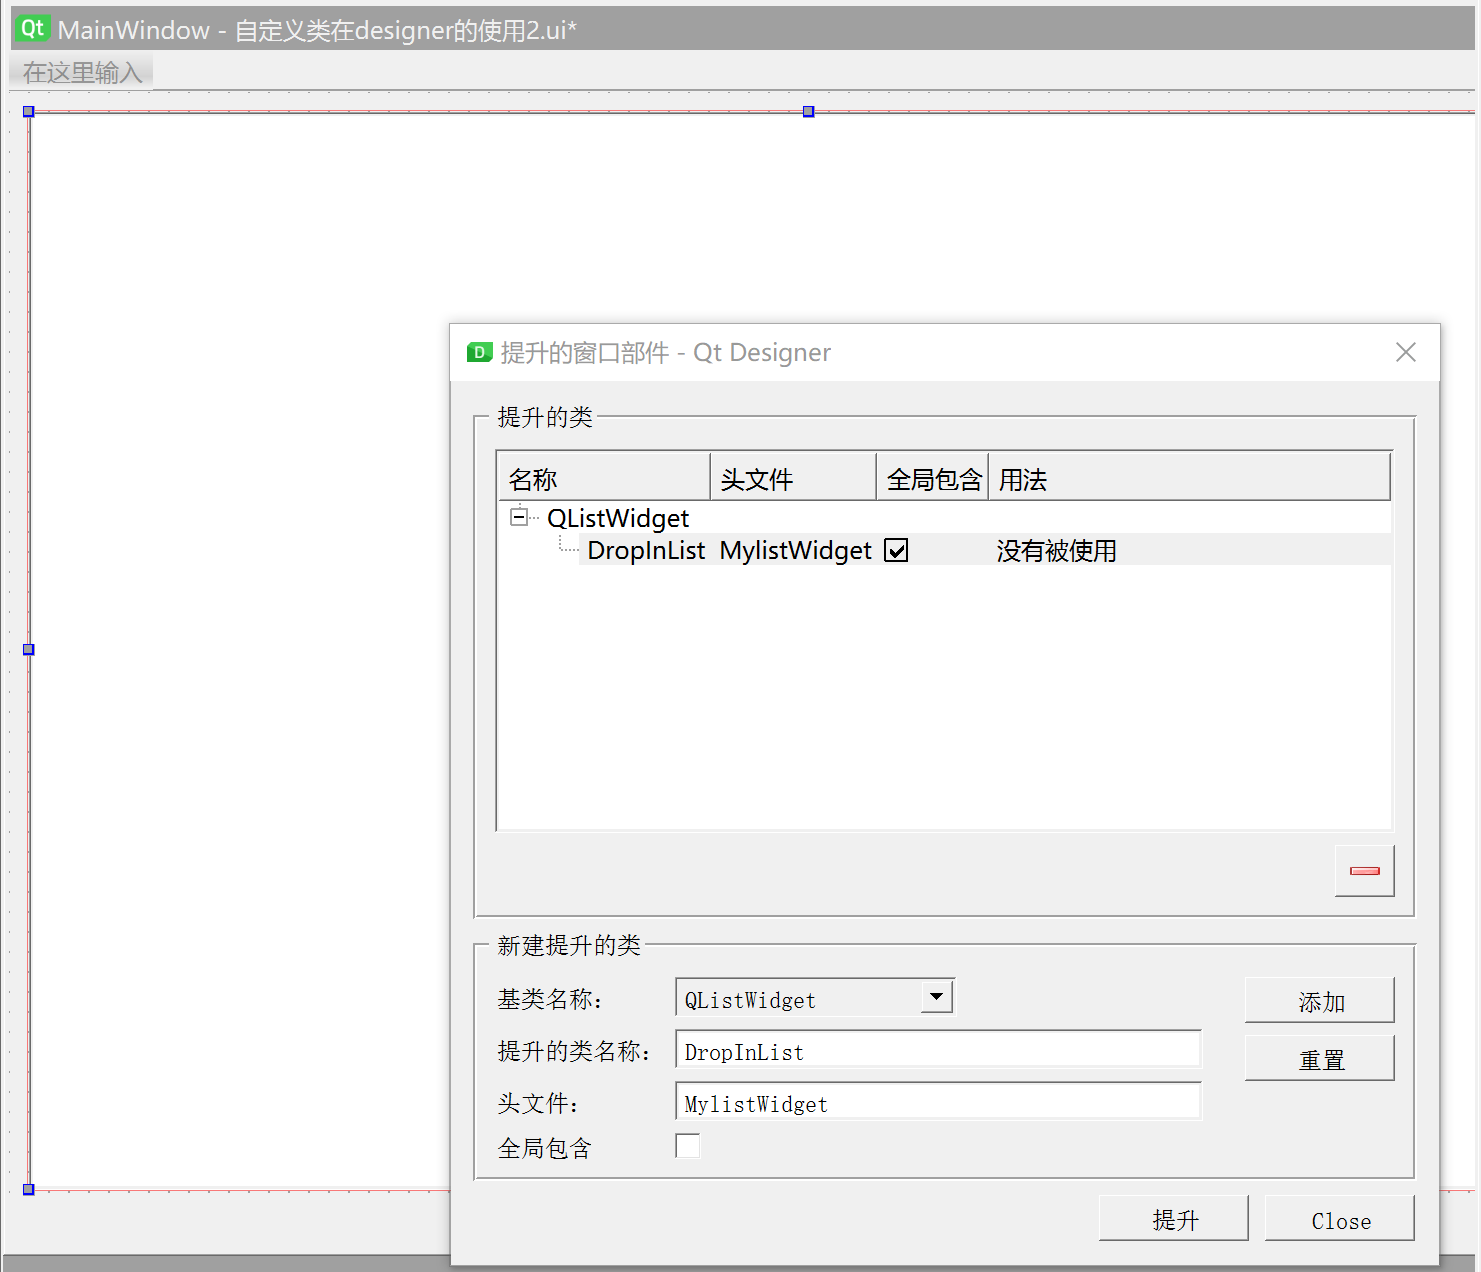Image resolution: width=1481 pixels, height=1272 pixels.
Task: Click the 提升 button to promote the widget
Action: 1173,1218
